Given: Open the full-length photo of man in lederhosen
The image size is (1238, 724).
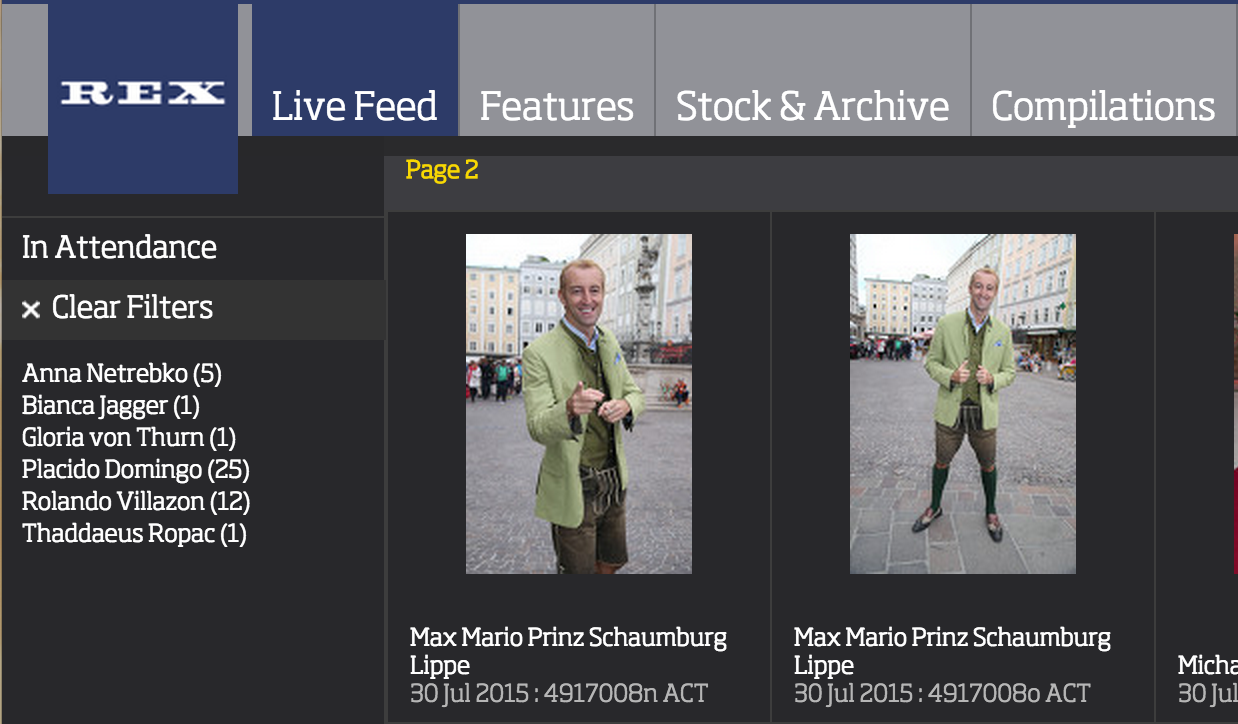Looking at the screenshot, I should 962,404.
